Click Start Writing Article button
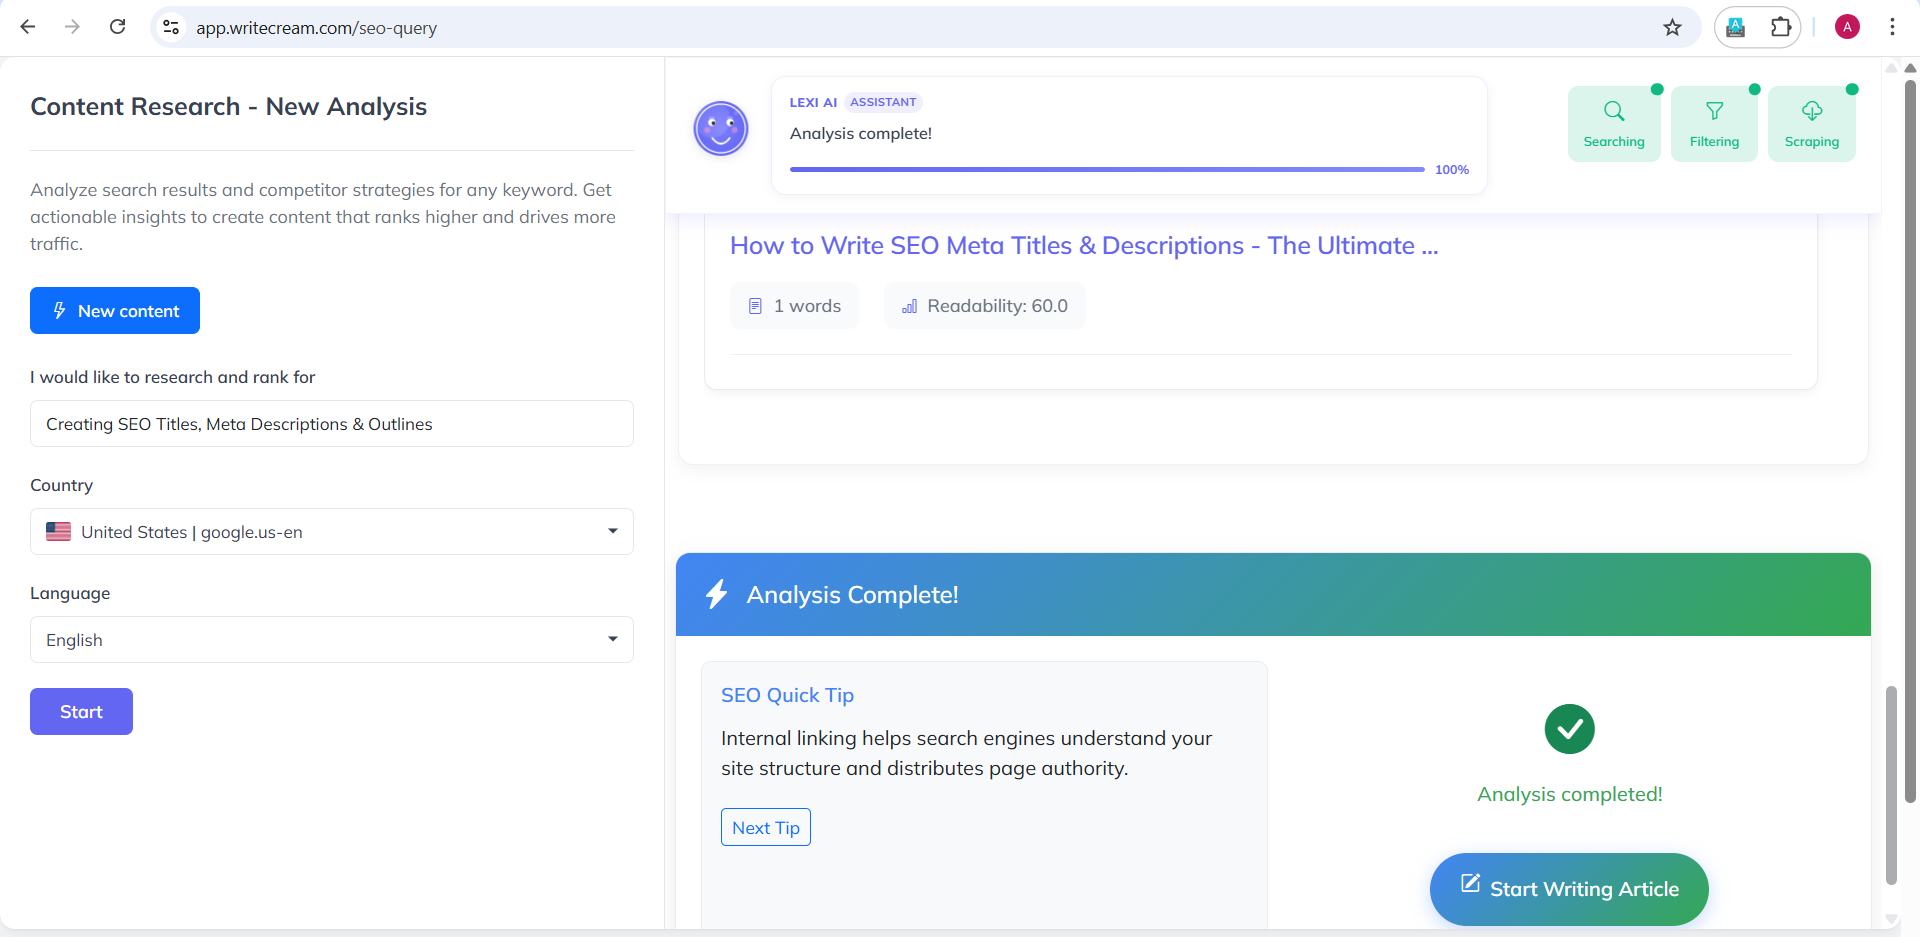Image resolution: width=1920 pixels, height=937 pixels. (1568, 889)
